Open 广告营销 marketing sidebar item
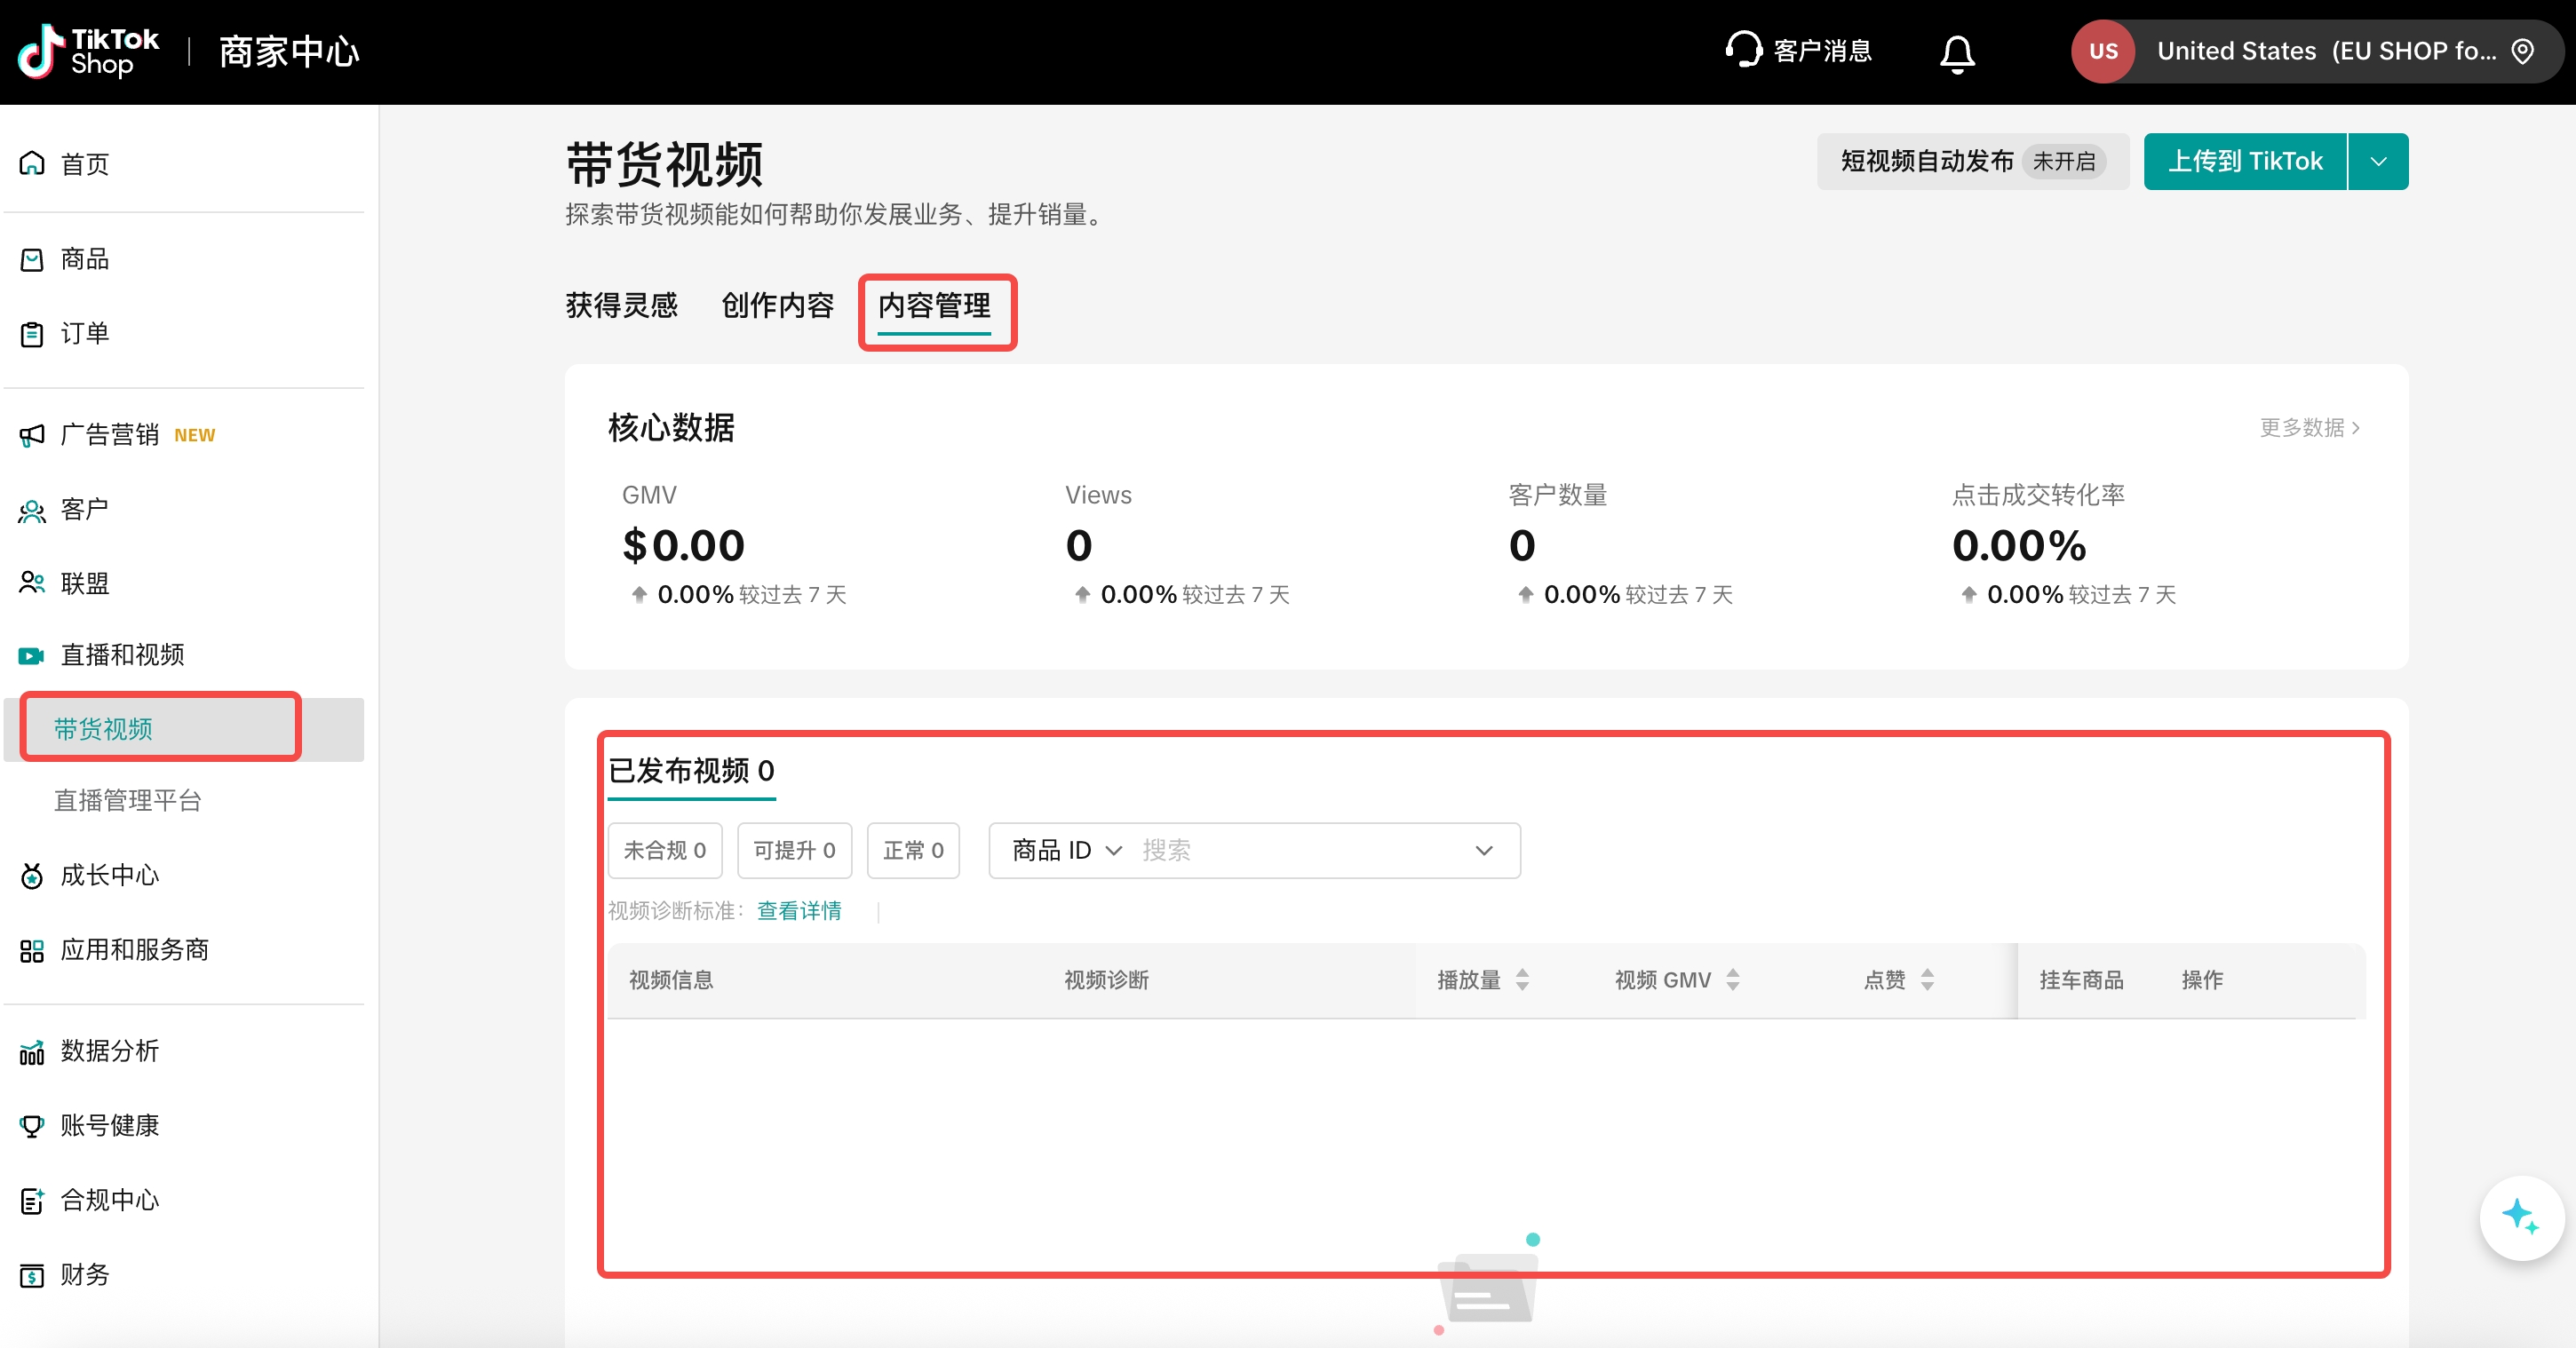Viewport: 2576px width, 1348px height. tap(110, 434)
